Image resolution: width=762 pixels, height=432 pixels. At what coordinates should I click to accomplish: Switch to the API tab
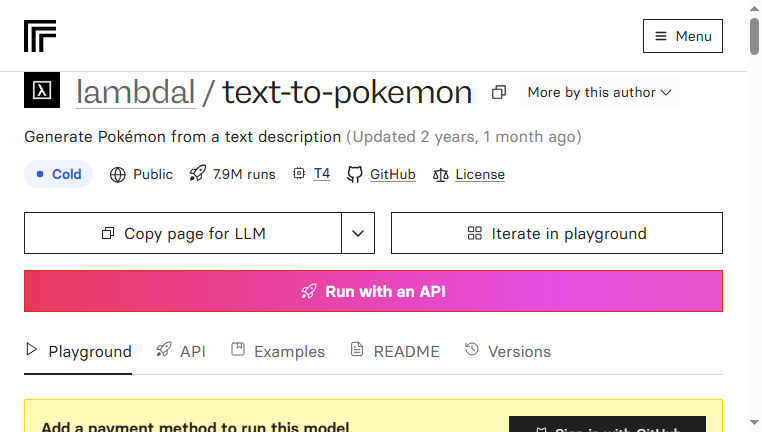coord(181,351)
